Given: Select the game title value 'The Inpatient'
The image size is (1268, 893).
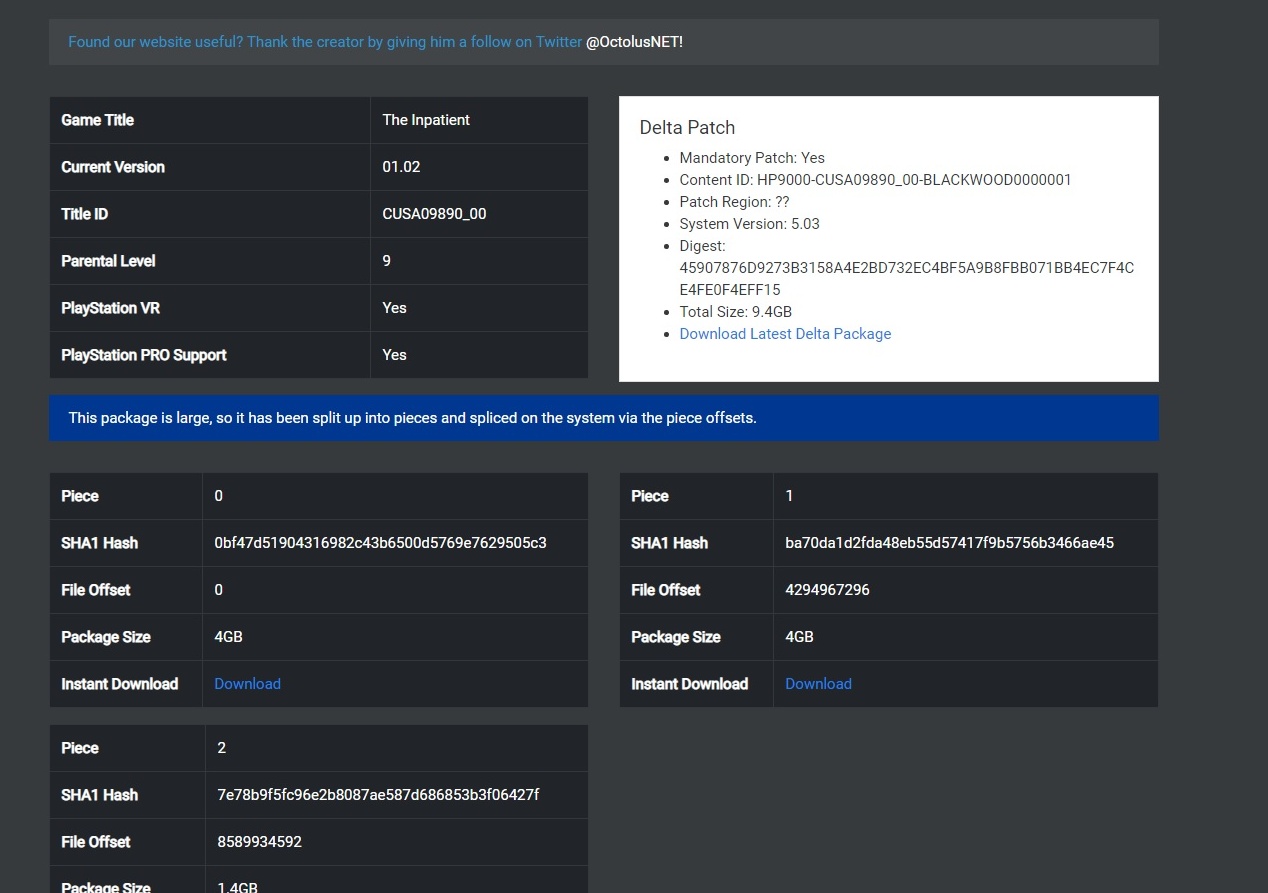Looking at the screenshot, I should pyautogui.click(x=426, y=120).
